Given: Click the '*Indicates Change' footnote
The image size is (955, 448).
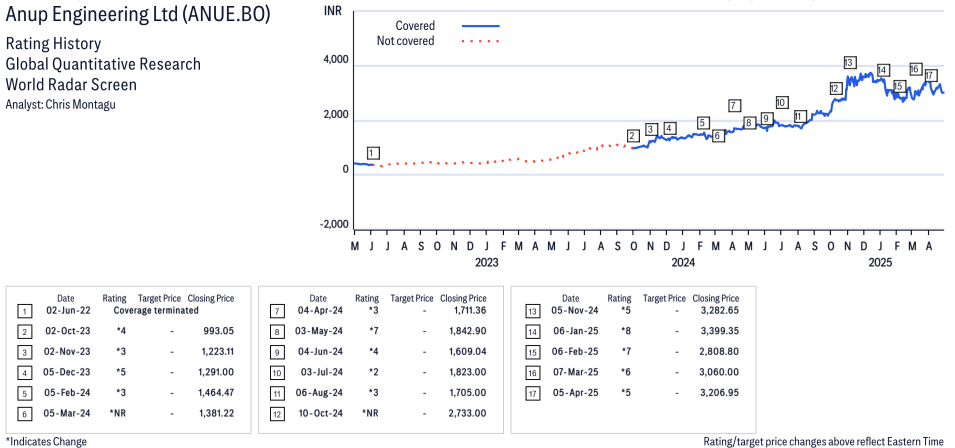Looking at the screenshot, I should tap(46, 441).
